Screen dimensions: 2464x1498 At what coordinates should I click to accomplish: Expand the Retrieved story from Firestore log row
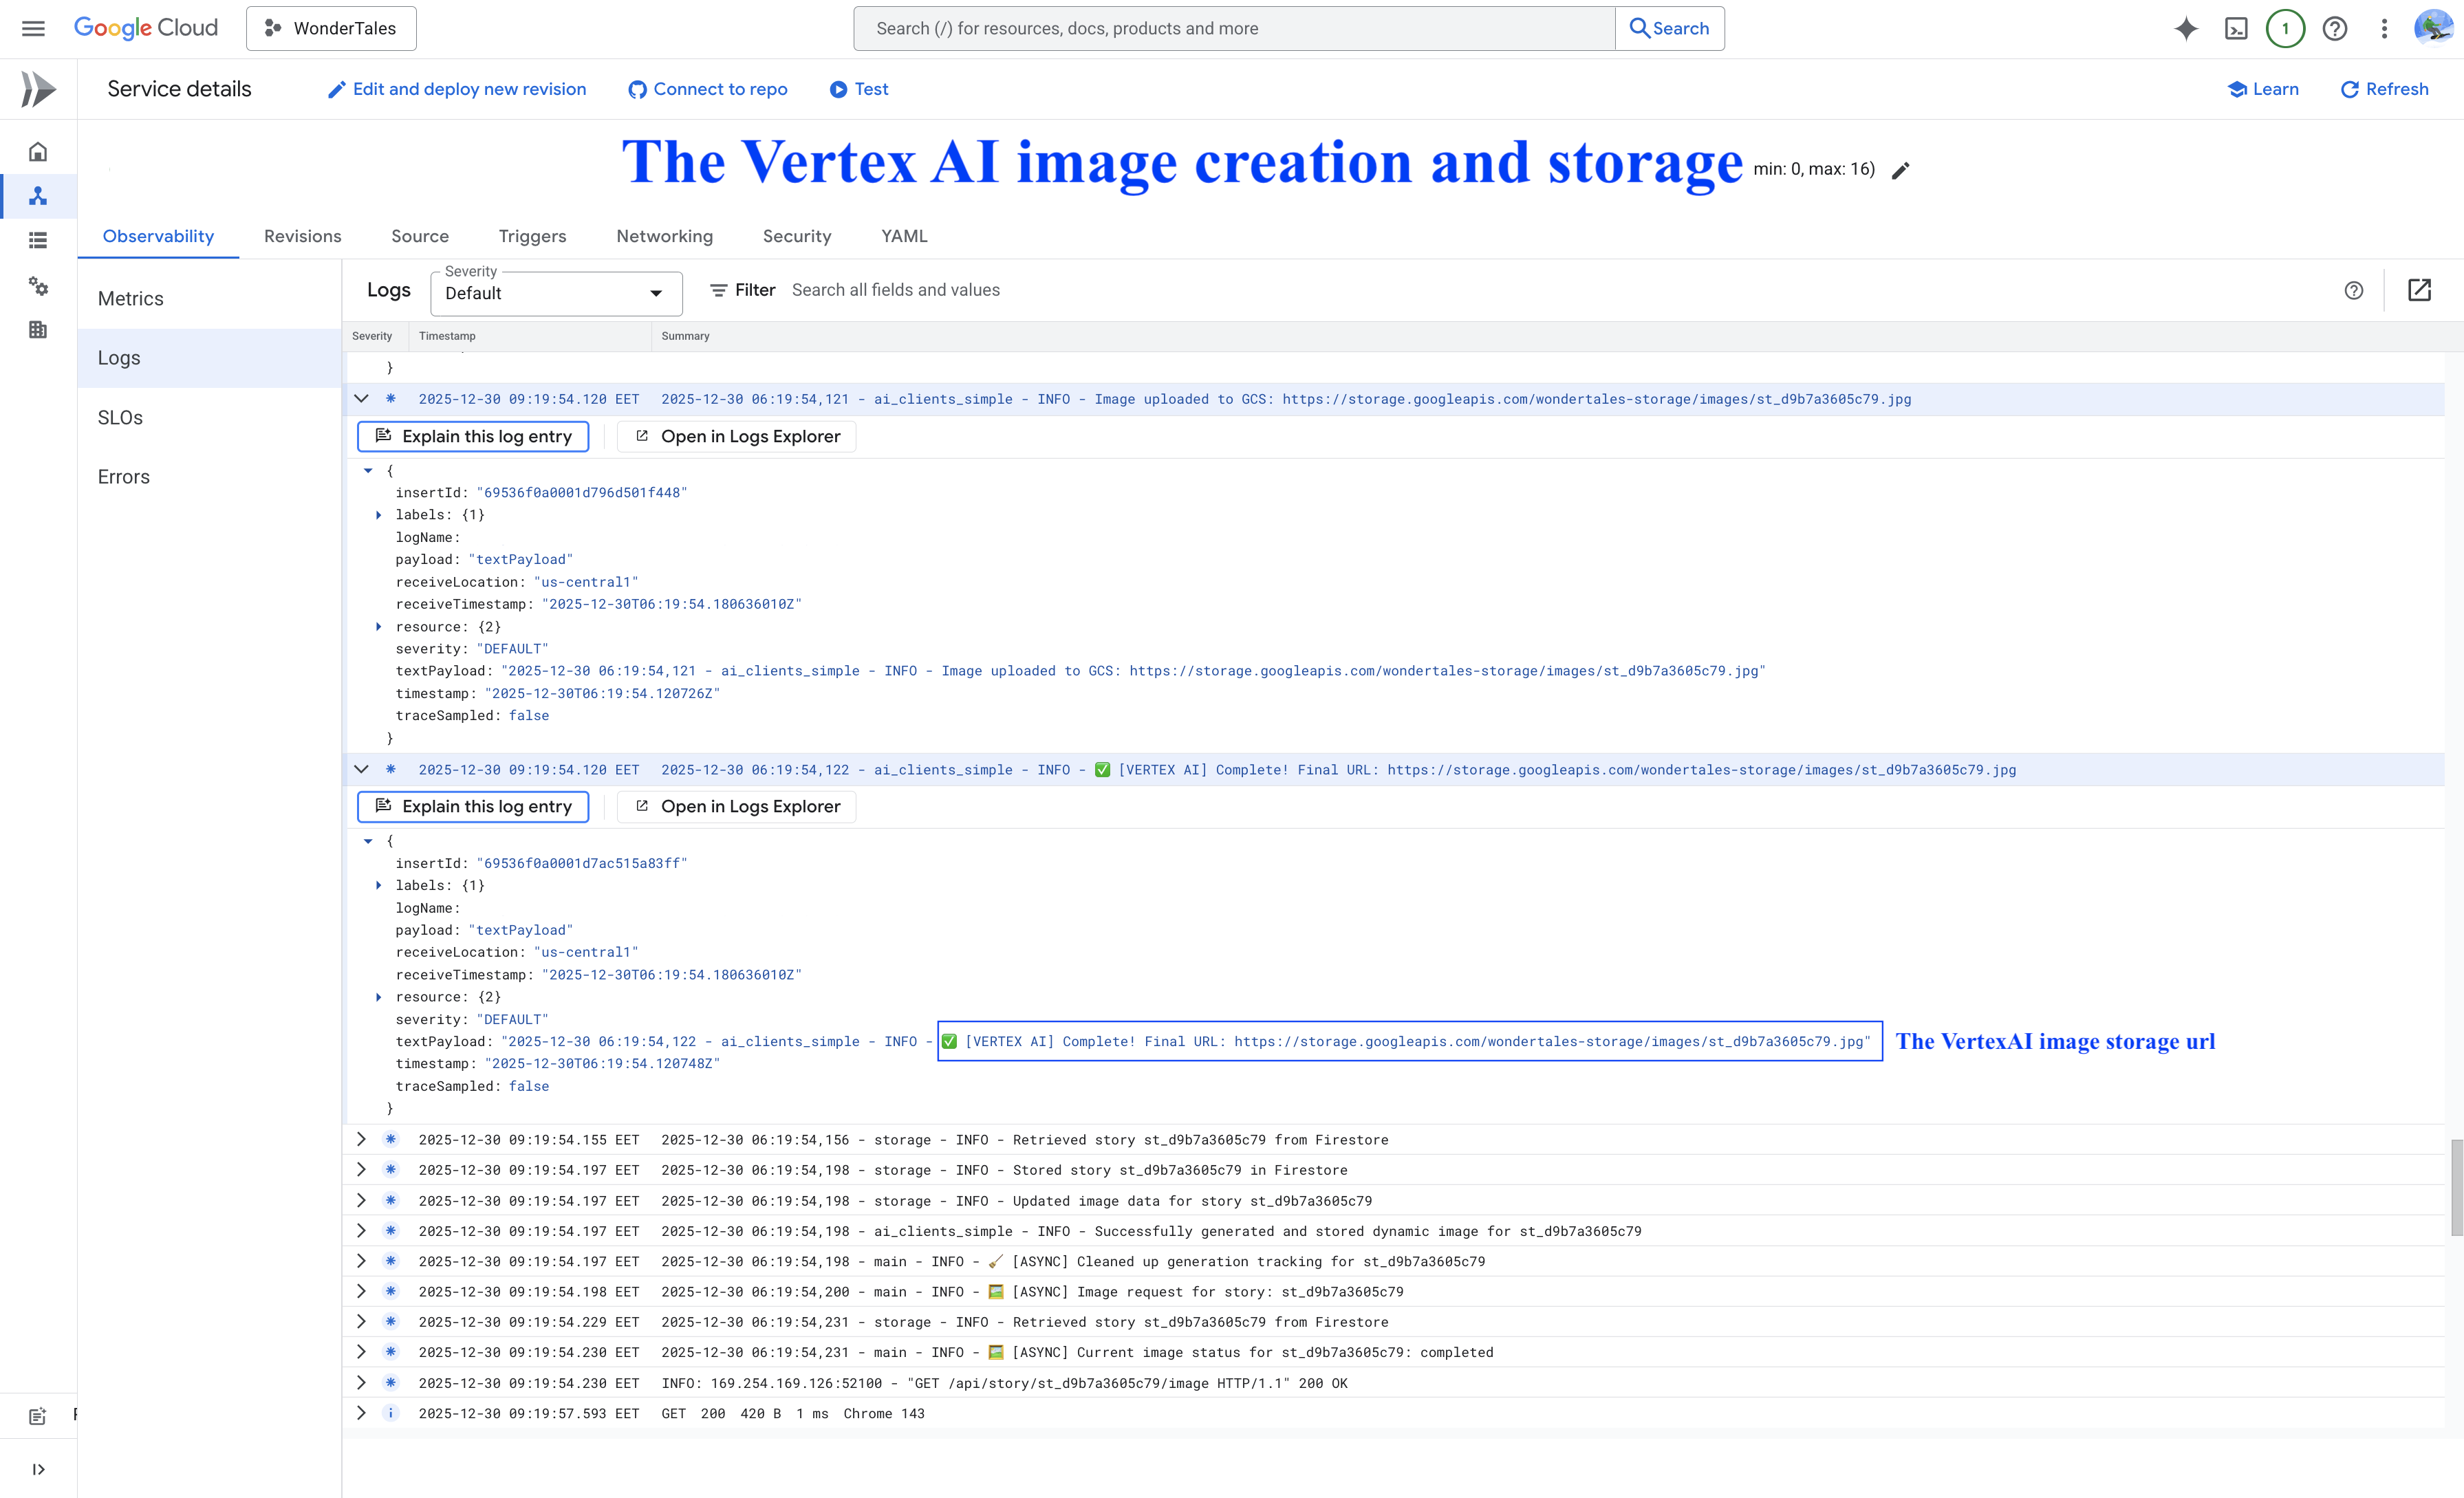361,1140
